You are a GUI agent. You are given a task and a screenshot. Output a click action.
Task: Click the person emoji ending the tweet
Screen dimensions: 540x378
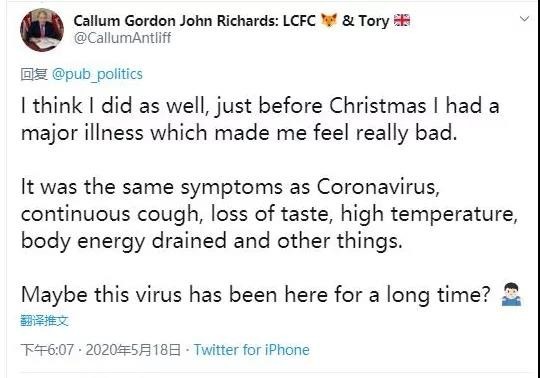click(511, 295)
